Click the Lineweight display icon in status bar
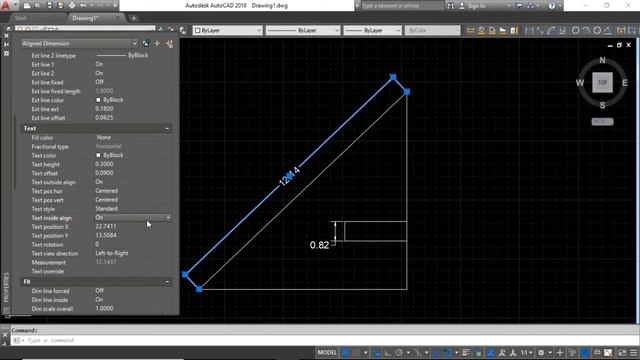640x360 pixels. coord(466,353)
